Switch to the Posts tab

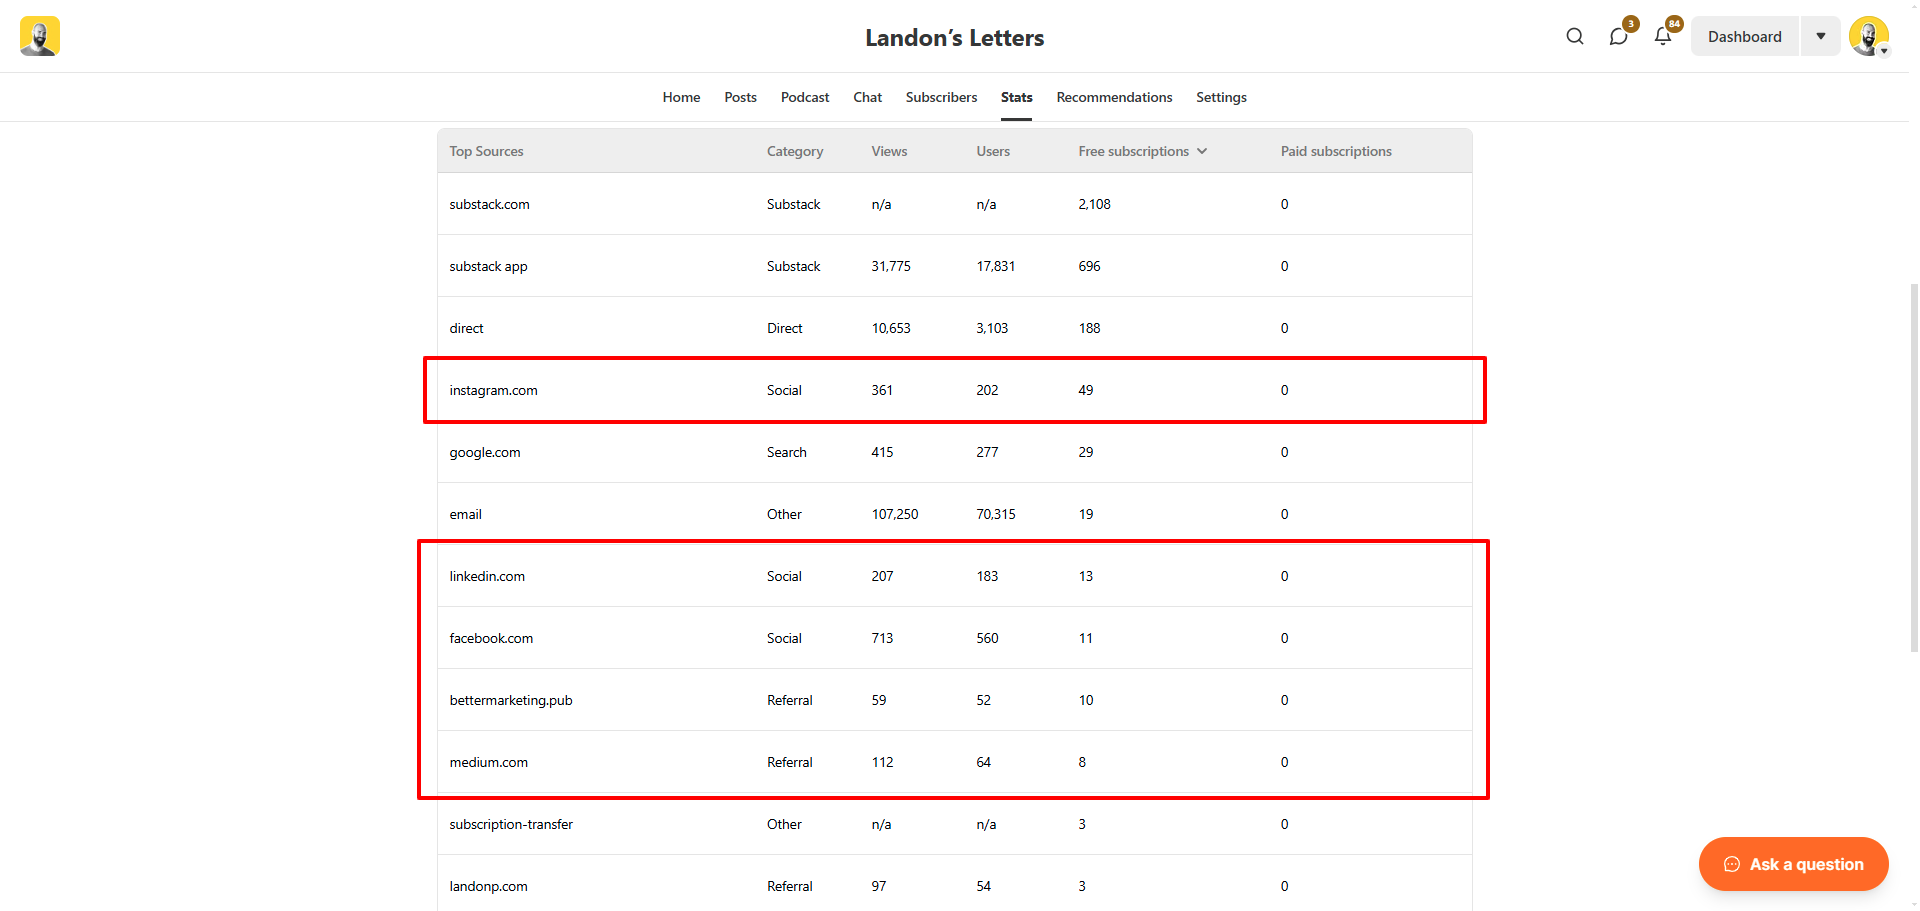(740, 97)
